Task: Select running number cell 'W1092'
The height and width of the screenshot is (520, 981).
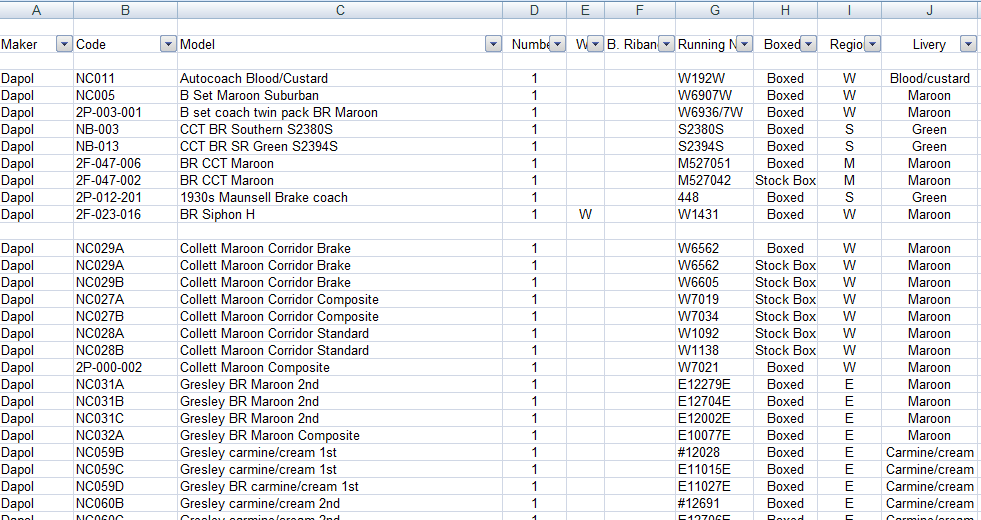Action: tap(714, 333)
